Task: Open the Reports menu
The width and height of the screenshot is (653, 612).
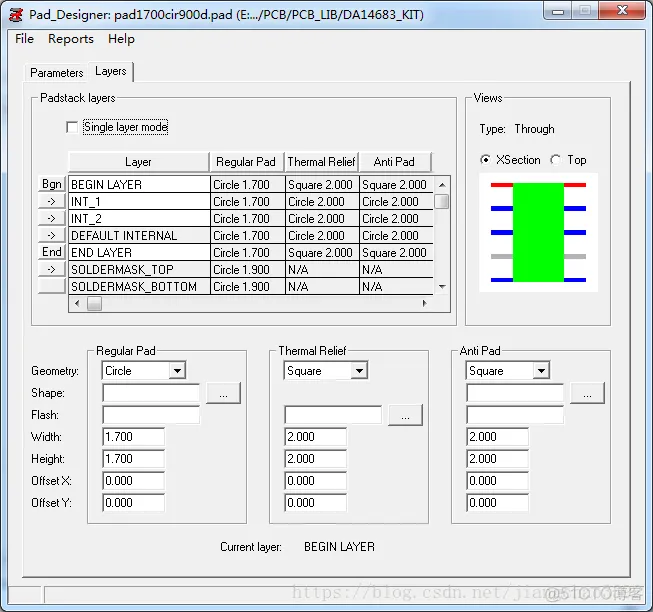Action: (71, 39)
